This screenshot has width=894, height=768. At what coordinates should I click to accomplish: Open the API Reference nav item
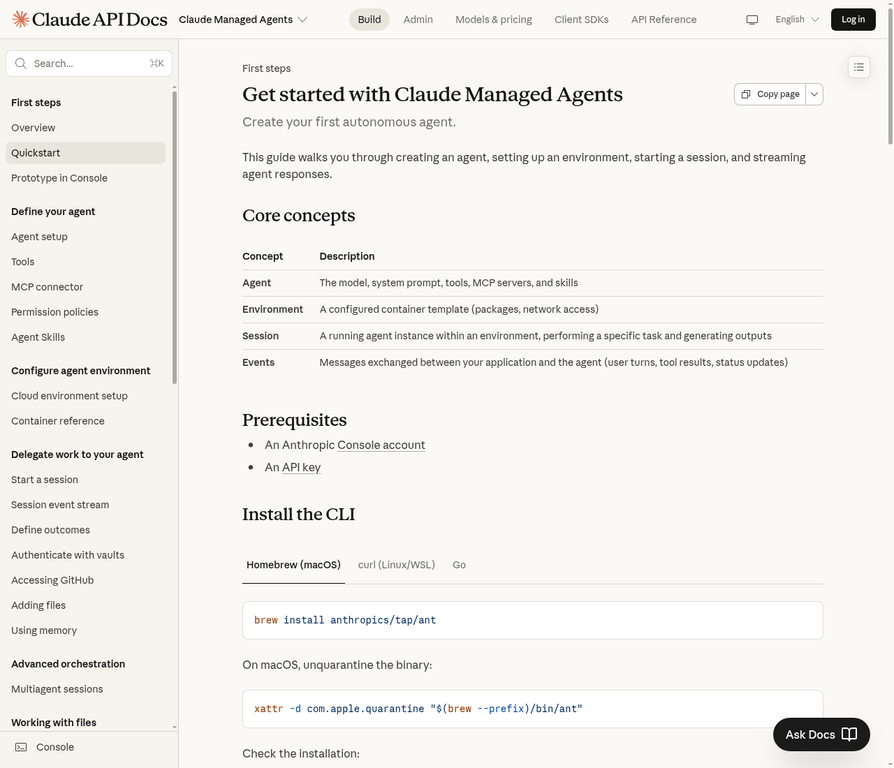pos(663,19)
